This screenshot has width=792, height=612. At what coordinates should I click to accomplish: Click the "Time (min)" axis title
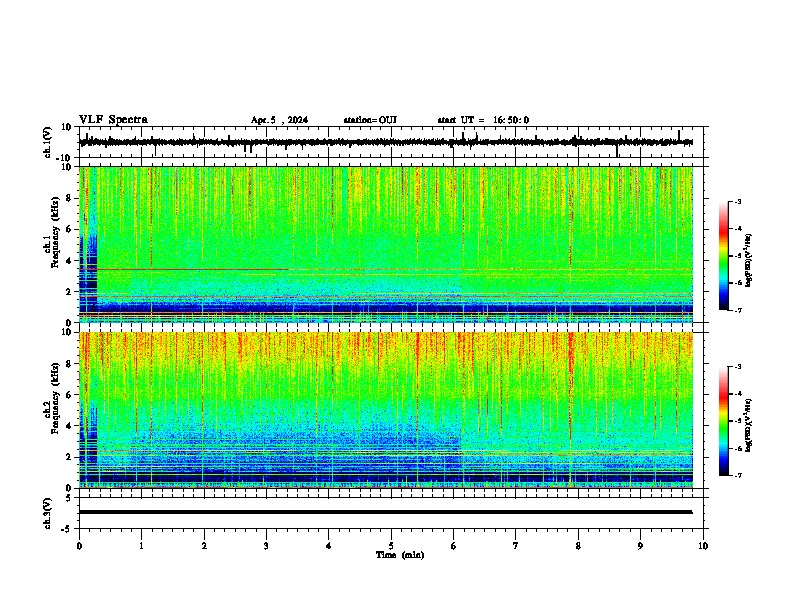pyautogui.click(x=400, y=555)
